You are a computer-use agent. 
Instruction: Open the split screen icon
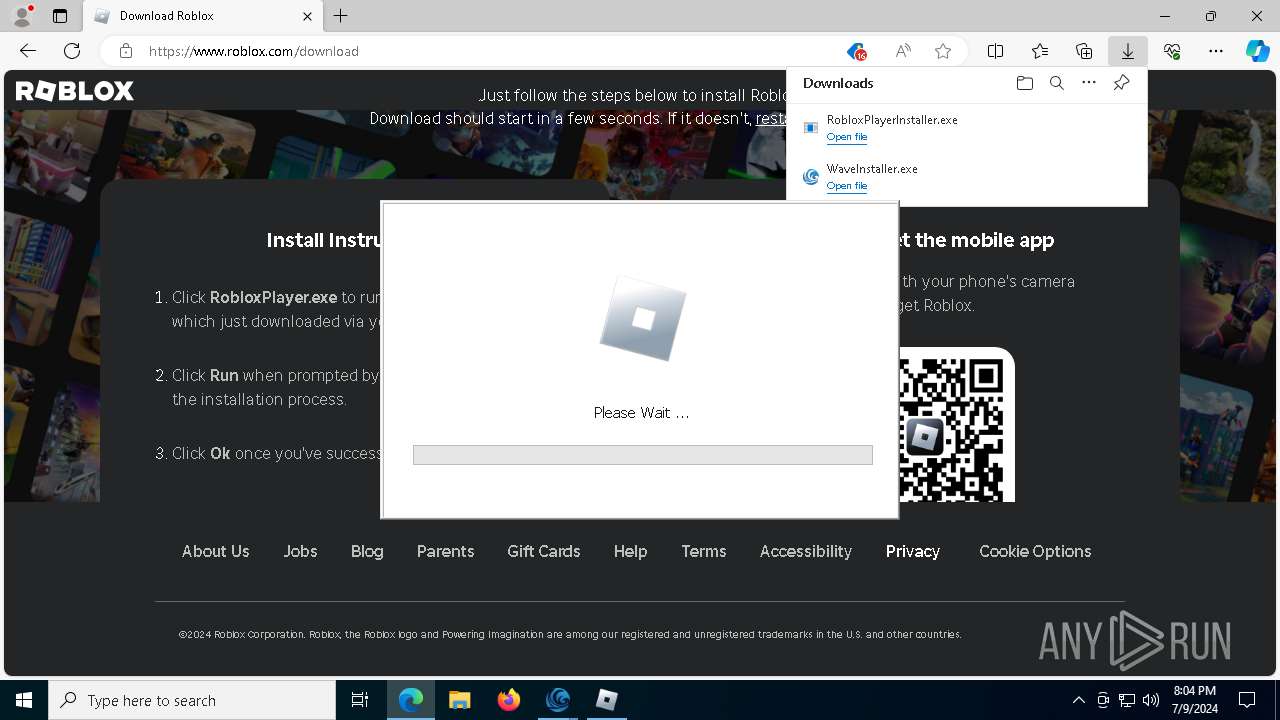coord(996,51)
